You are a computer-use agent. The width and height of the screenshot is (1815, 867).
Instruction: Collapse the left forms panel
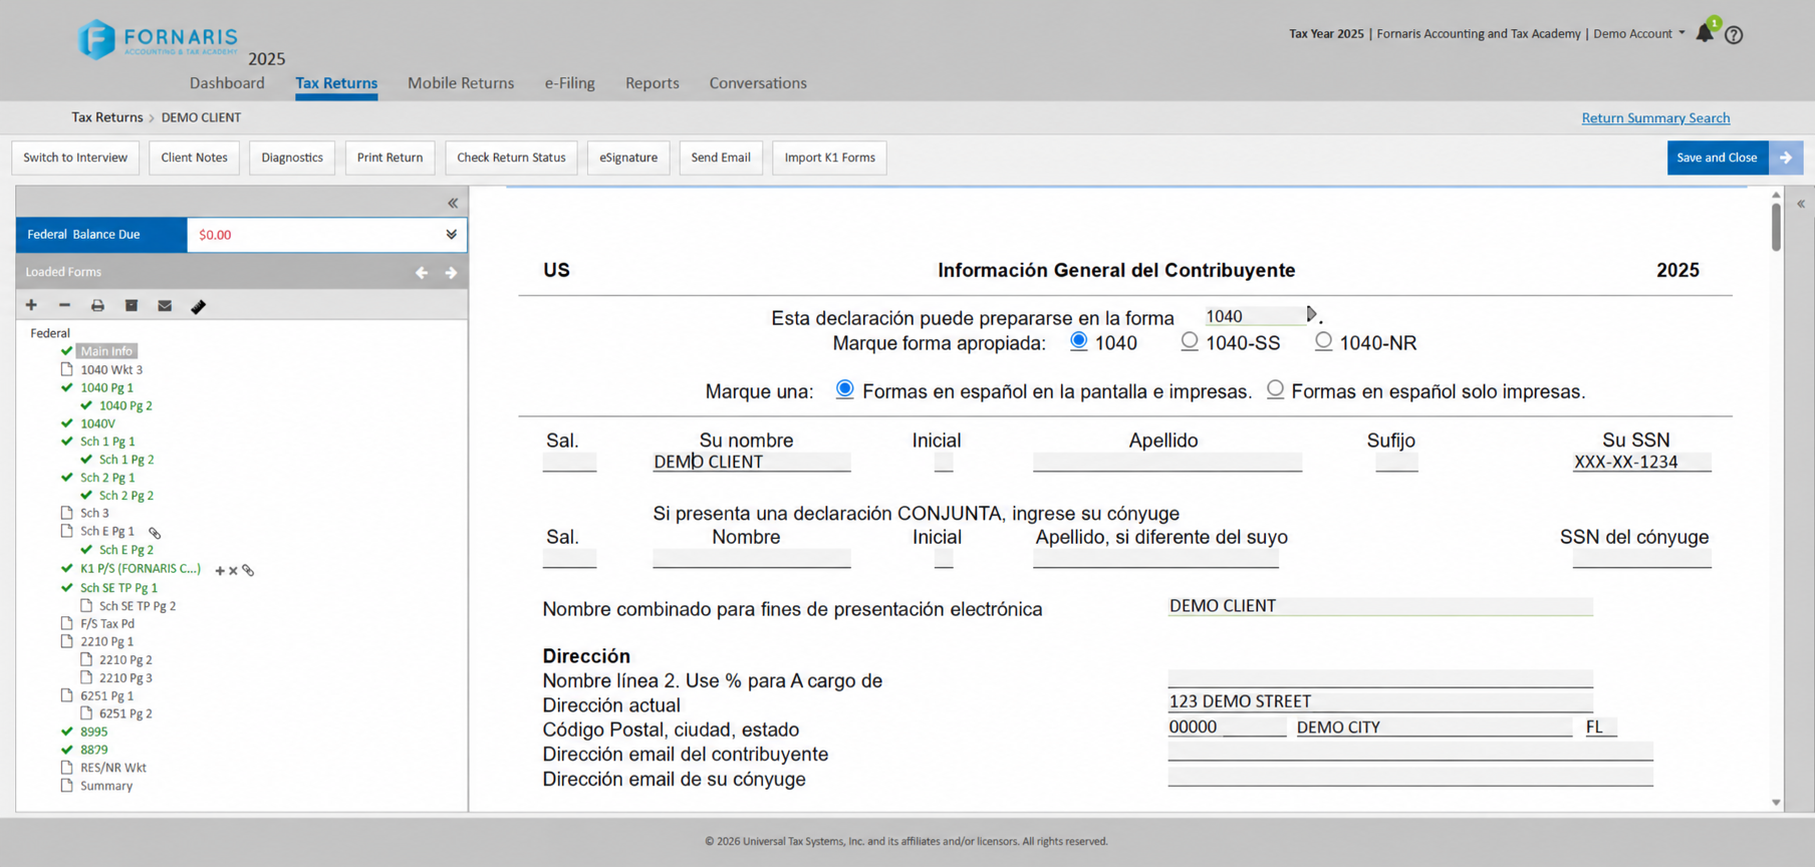point(453,203)
